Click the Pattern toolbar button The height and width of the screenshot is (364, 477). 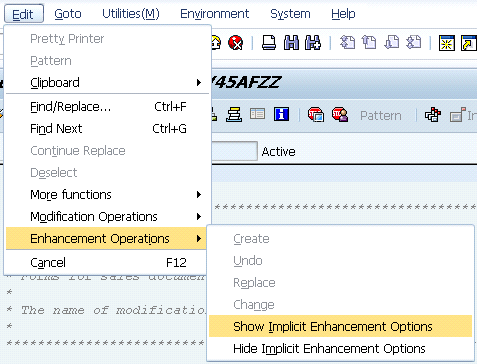(x=381, y=116)
